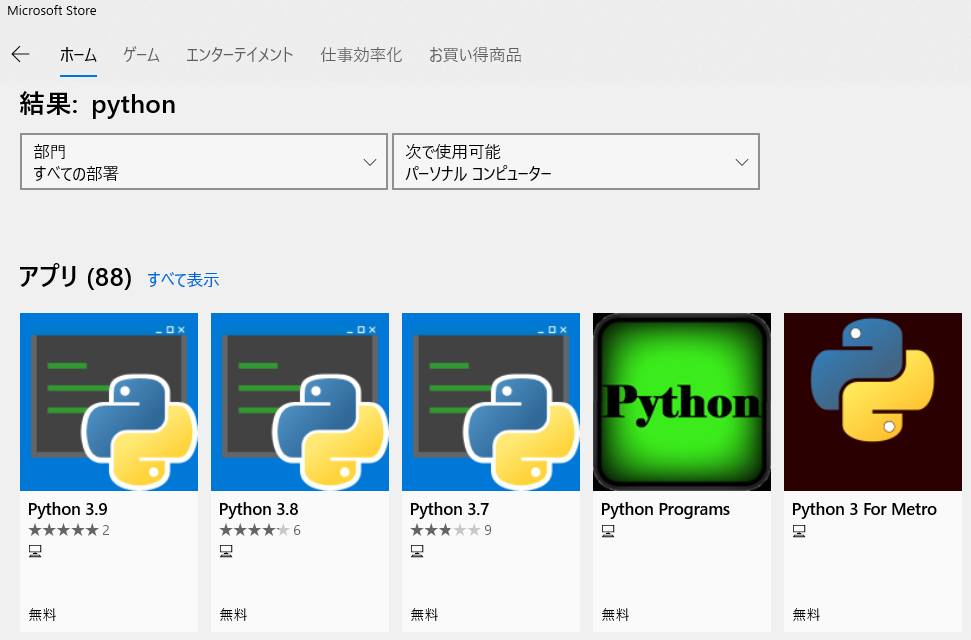Open the Python 3.7 app icon

(491, 402)
